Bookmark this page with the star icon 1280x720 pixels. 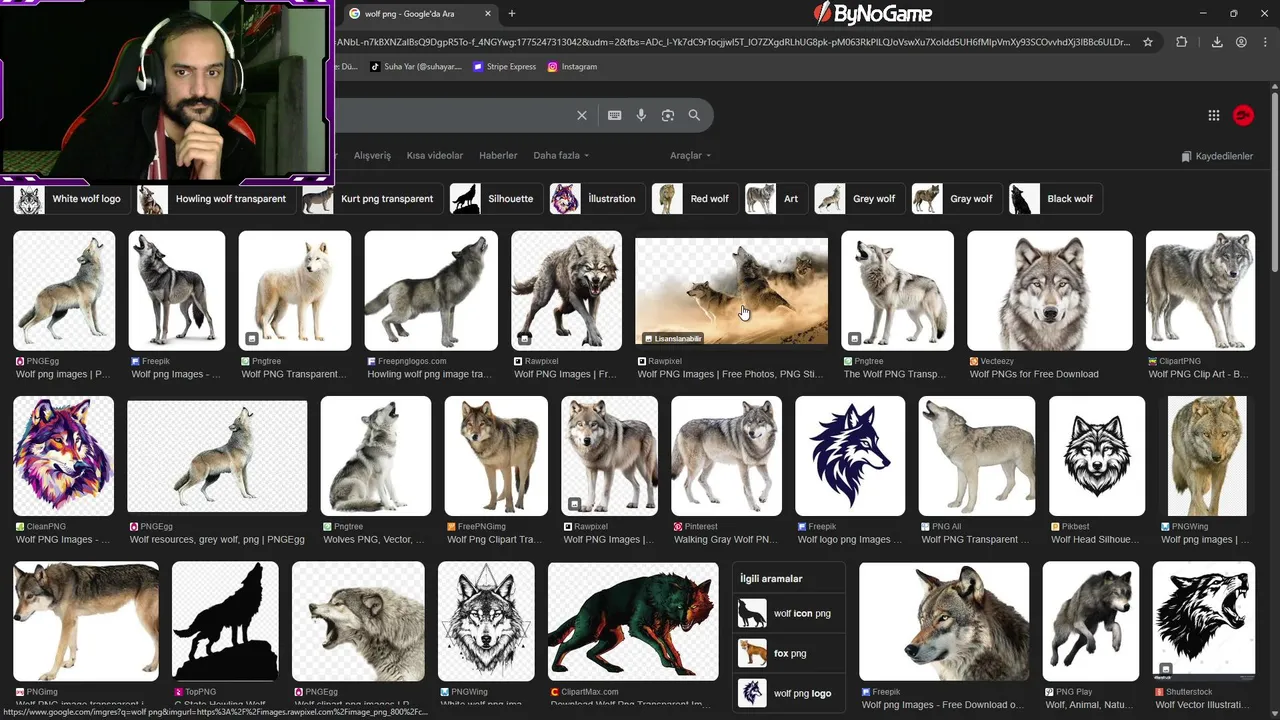click(1148, 42)
